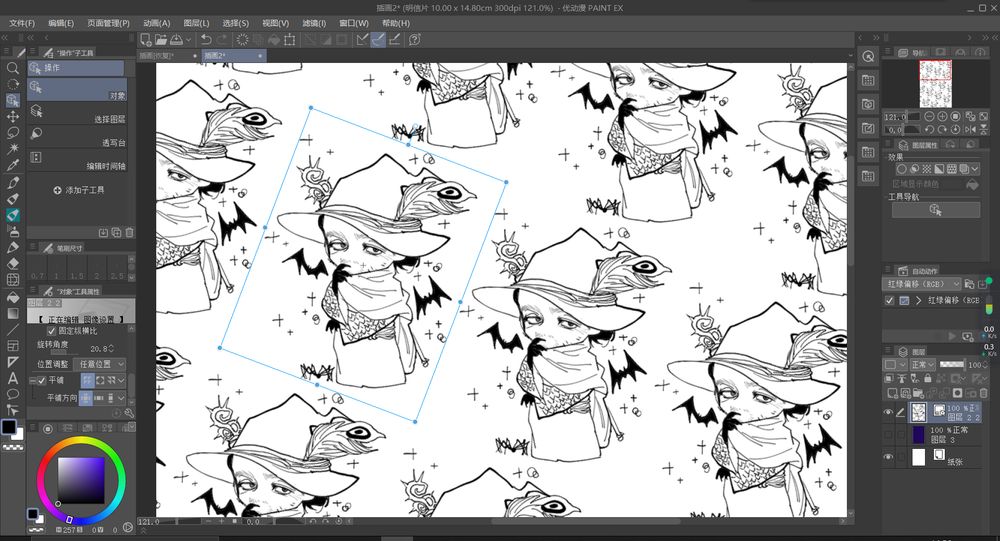This screenshot has width=1000, height=541.
Task: Select the Lasso selection tool
Action: (x=13, y=132)
